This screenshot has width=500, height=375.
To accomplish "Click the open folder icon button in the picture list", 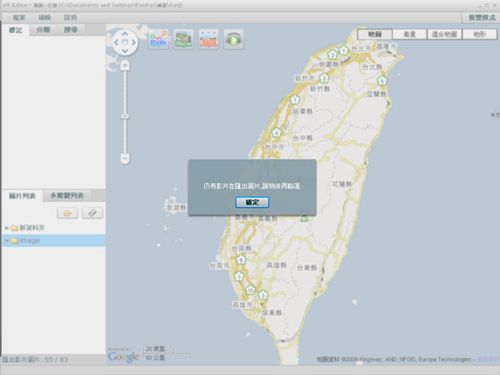I will click(68, 213).
